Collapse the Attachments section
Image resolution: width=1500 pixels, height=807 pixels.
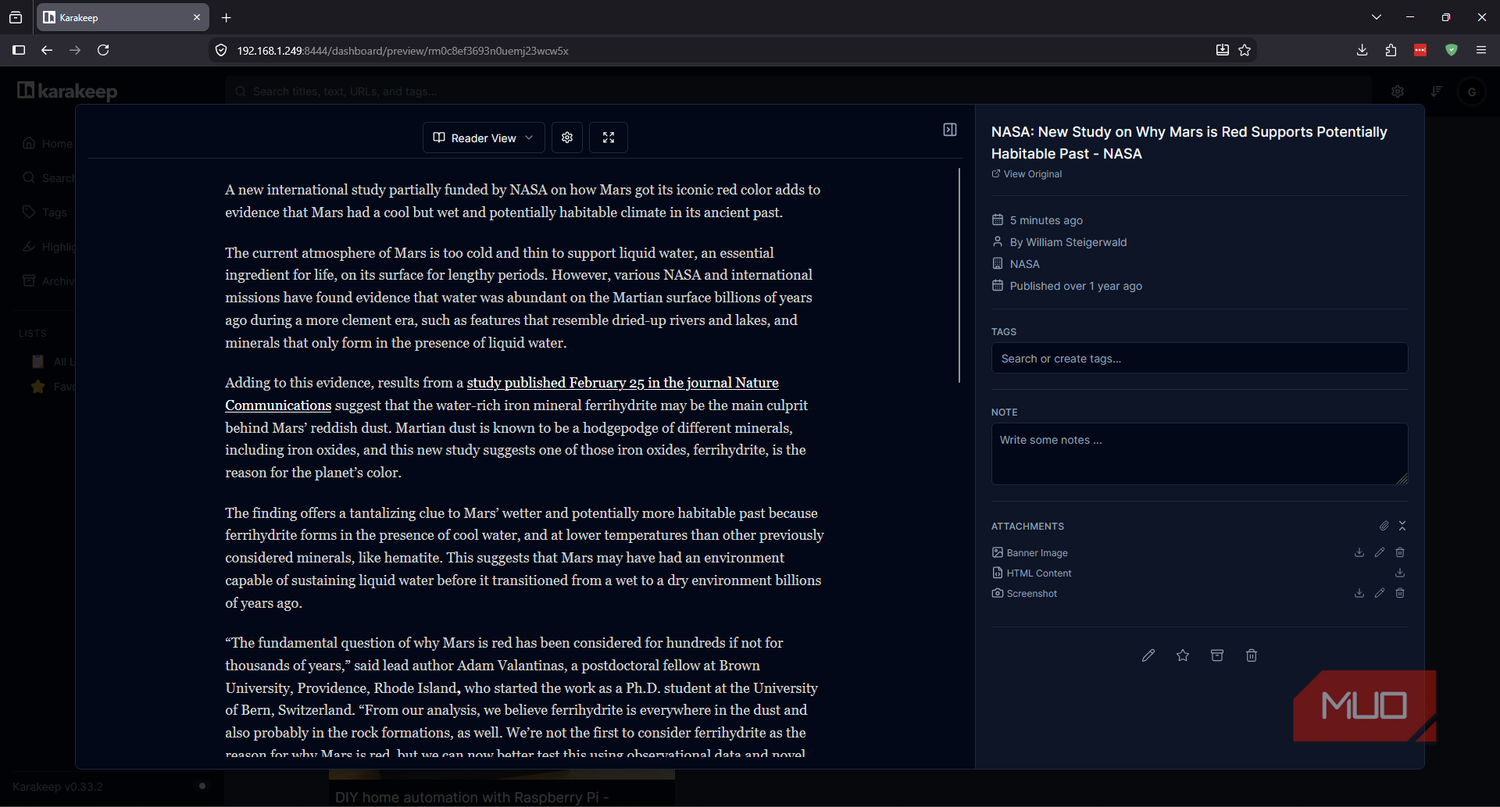pyautogui.click(x=1402, y=526)
